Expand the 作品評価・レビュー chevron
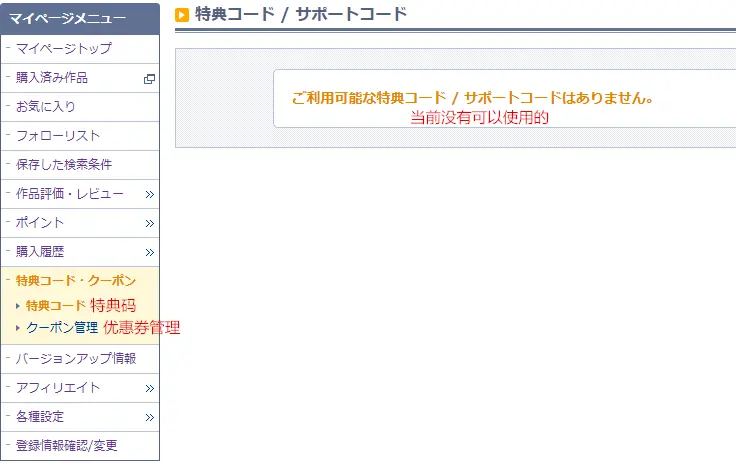 pyautogui.click(x=150, y=194)
